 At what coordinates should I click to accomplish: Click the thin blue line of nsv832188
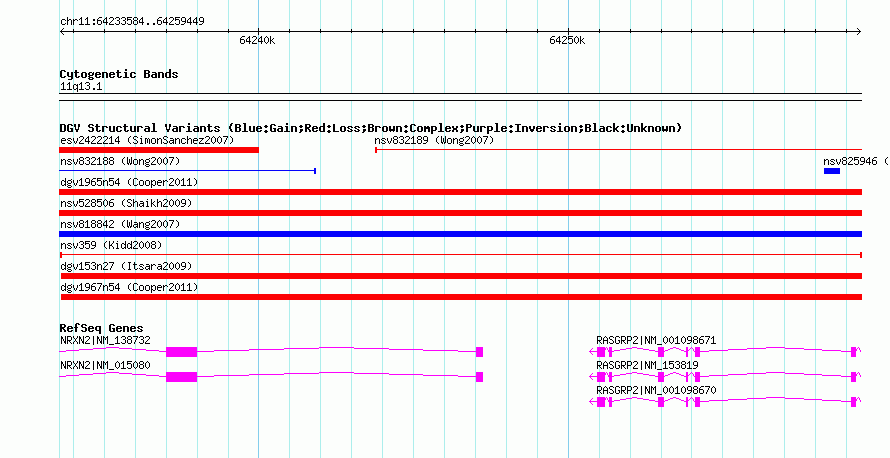187,171
